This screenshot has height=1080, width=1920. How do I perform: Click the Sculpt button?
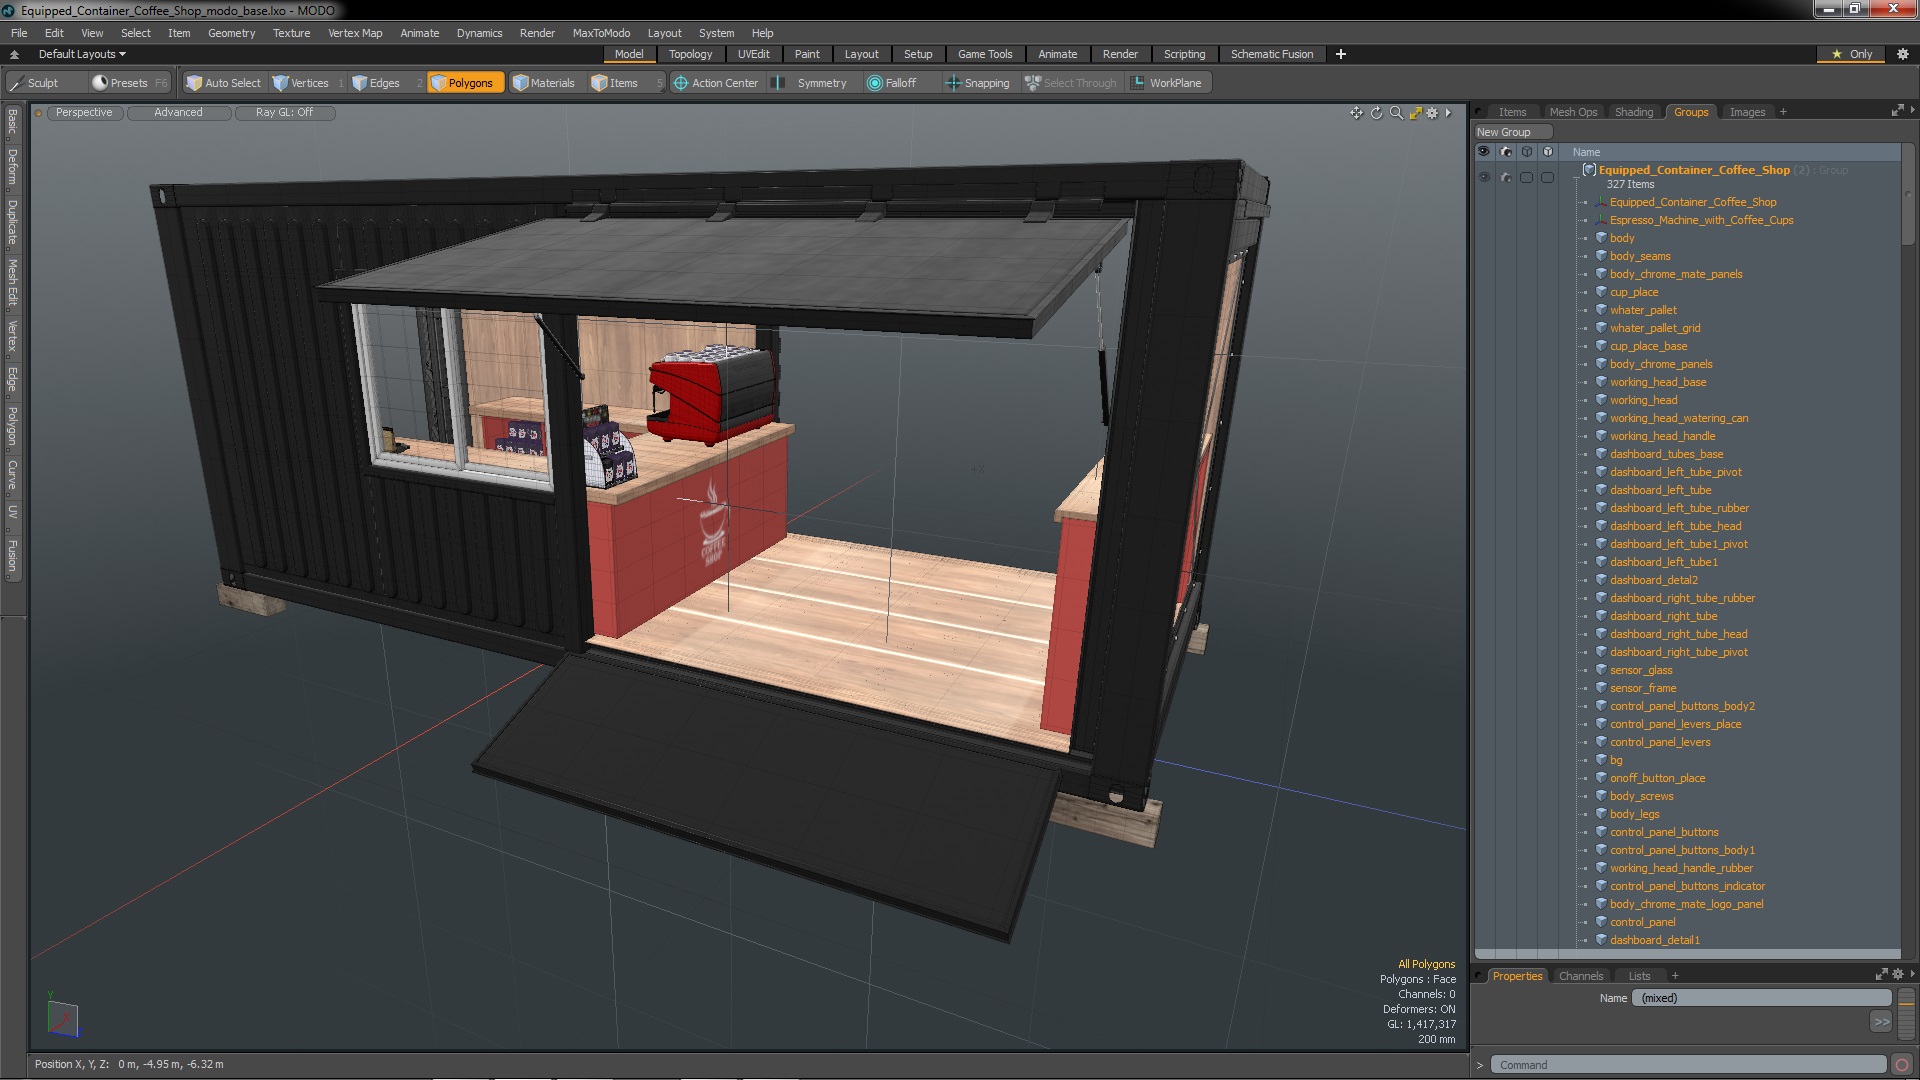click(42, 83)
